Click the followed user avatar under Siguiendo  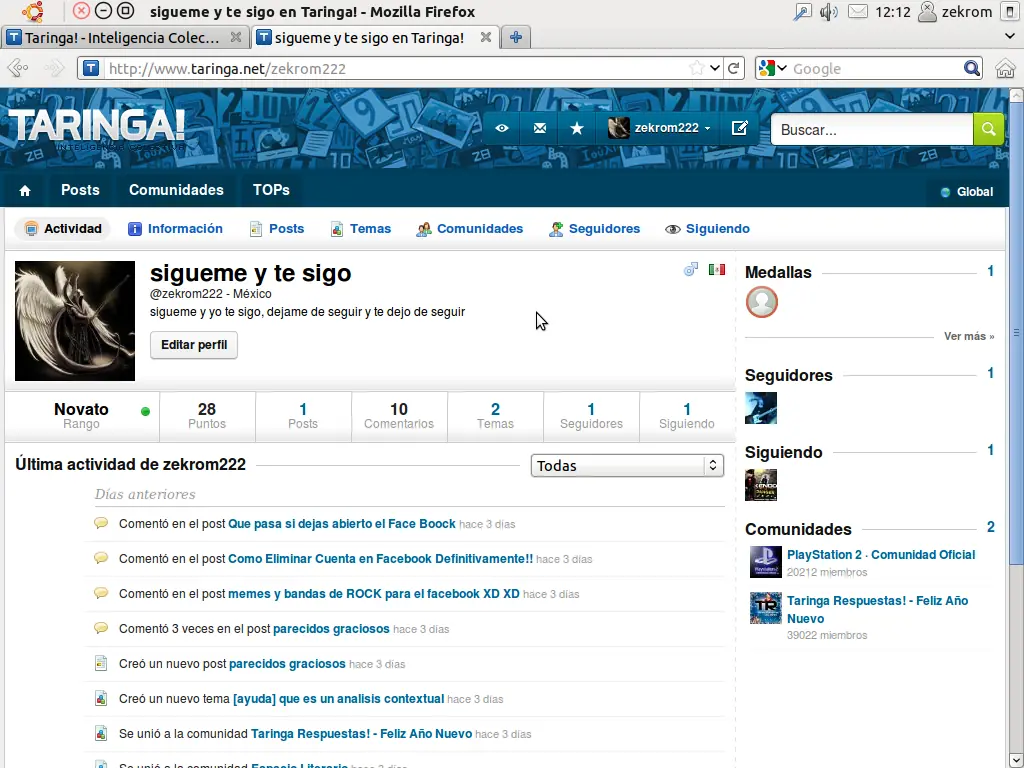(x=761, y=485)
